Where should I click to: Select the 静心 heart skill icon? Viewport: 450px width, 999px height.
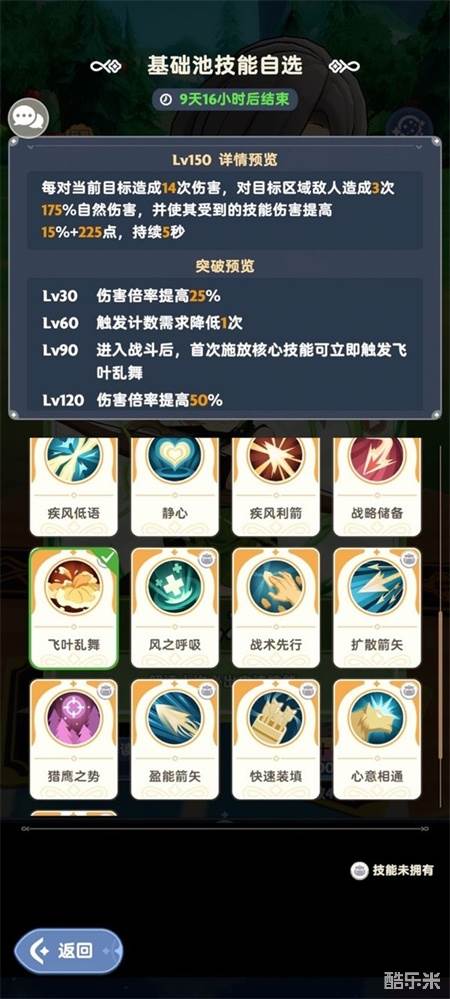[x=175, y=458]
